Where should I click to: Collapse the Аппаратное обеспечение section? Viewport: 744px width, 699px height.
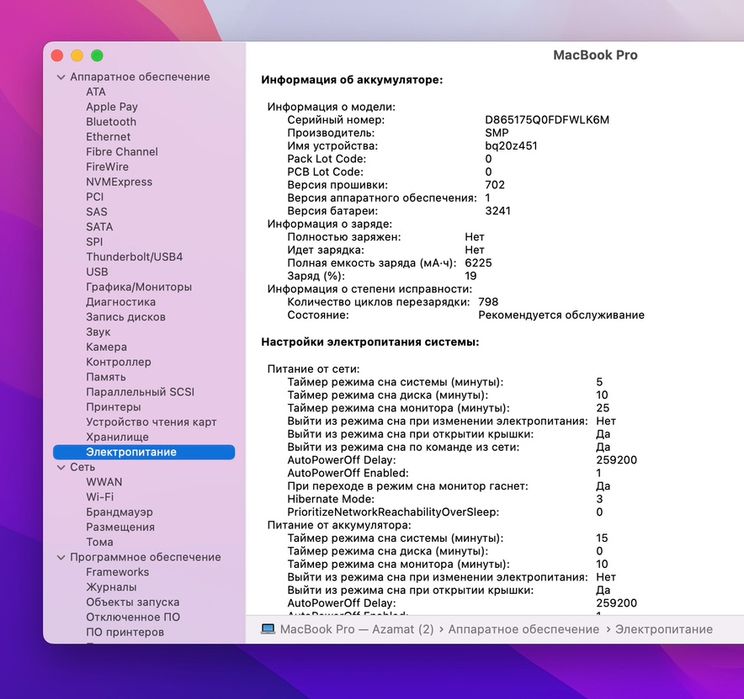tap(61, 77)
